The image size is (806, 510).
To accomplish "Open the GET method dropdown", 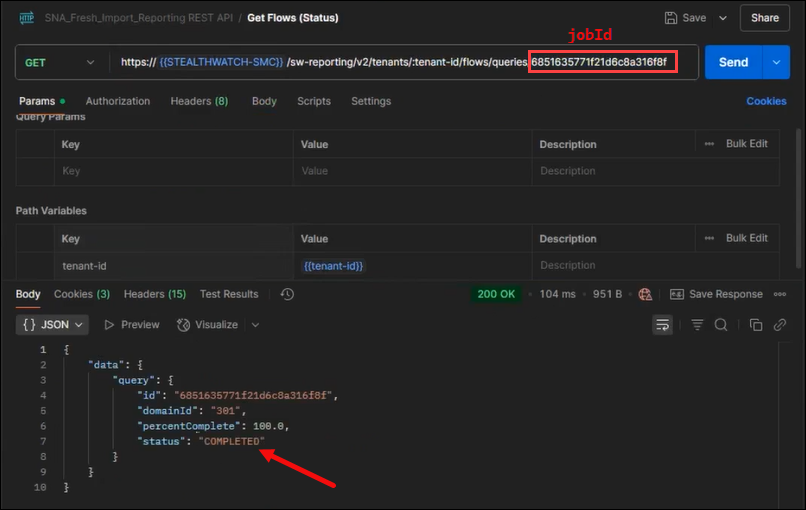I will 61,62.
